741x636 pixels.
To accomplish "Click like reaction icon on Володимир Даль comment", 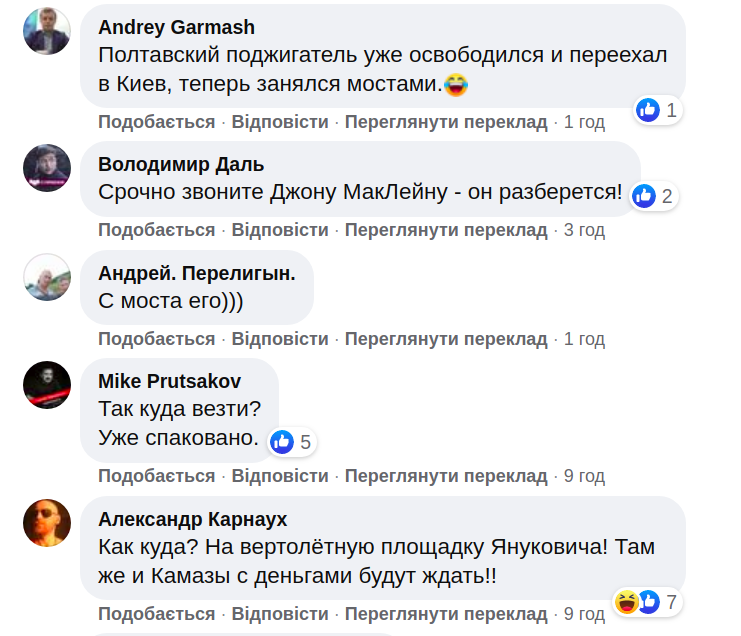I will pos(644,196).
